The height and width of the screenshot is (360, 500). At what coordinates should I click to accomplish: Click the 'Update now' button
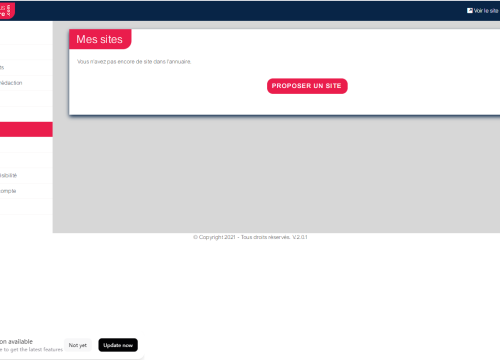pos(118,345)
